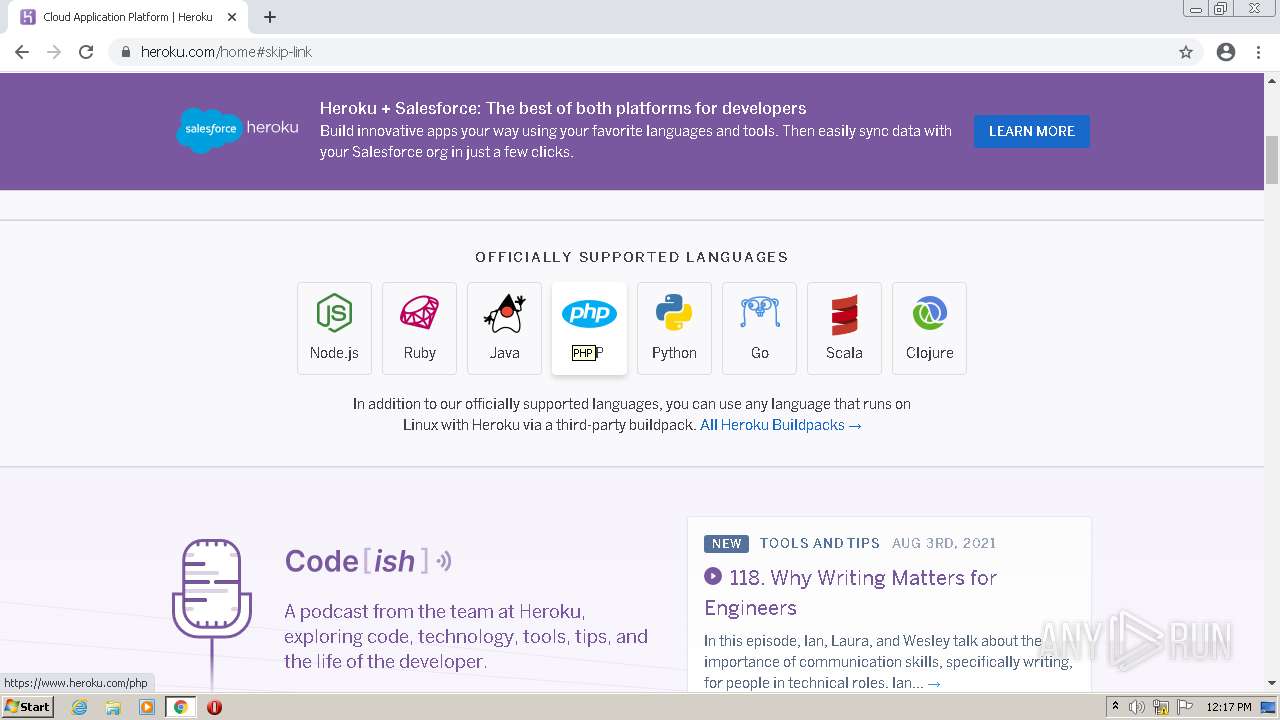Click the taskbar clock showing 12:17 PM
1280x720 pixels.
[1229, 707]
